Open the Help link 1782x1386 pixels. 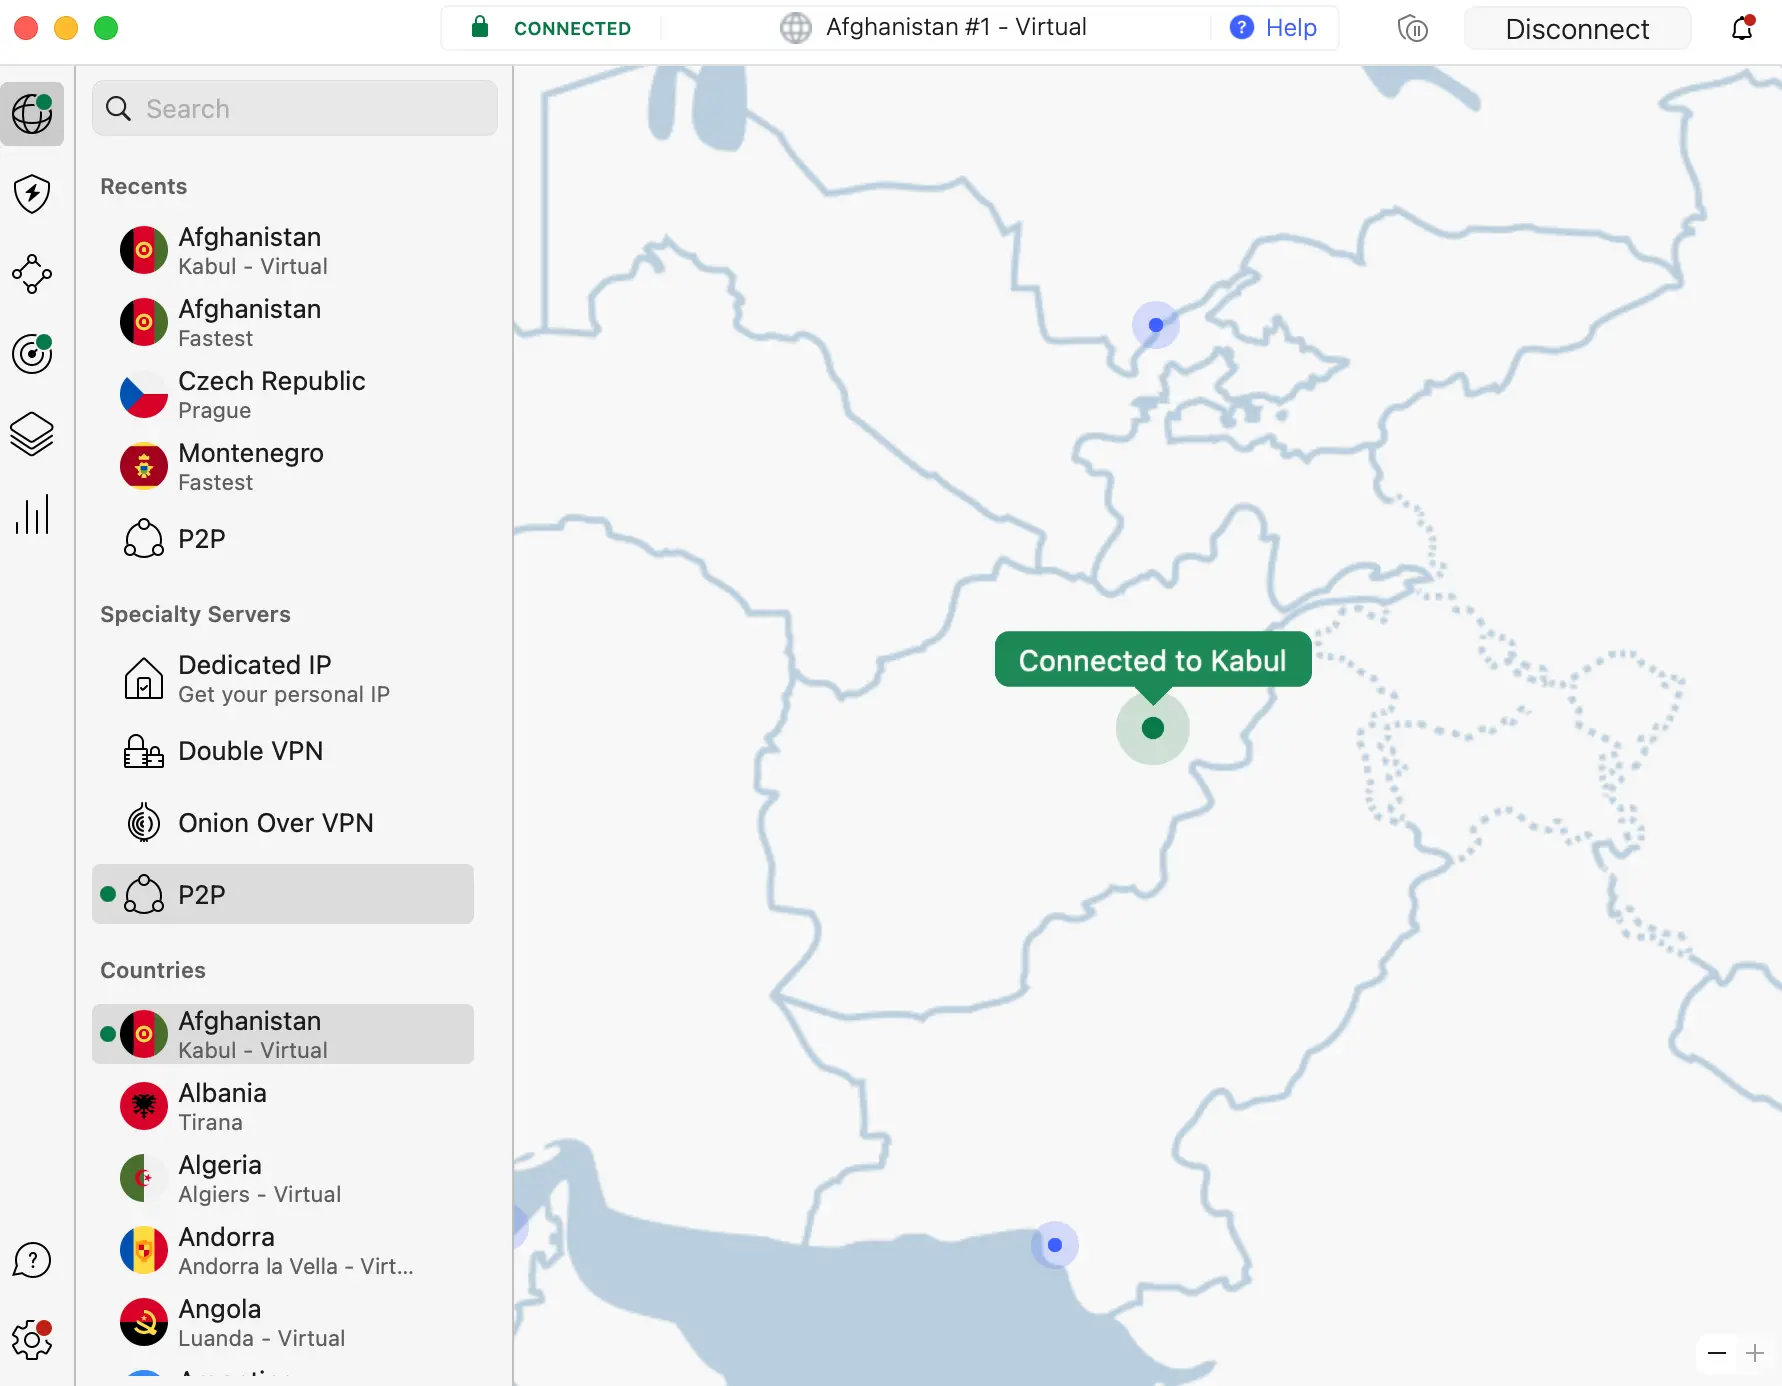tap(1290, 28)
